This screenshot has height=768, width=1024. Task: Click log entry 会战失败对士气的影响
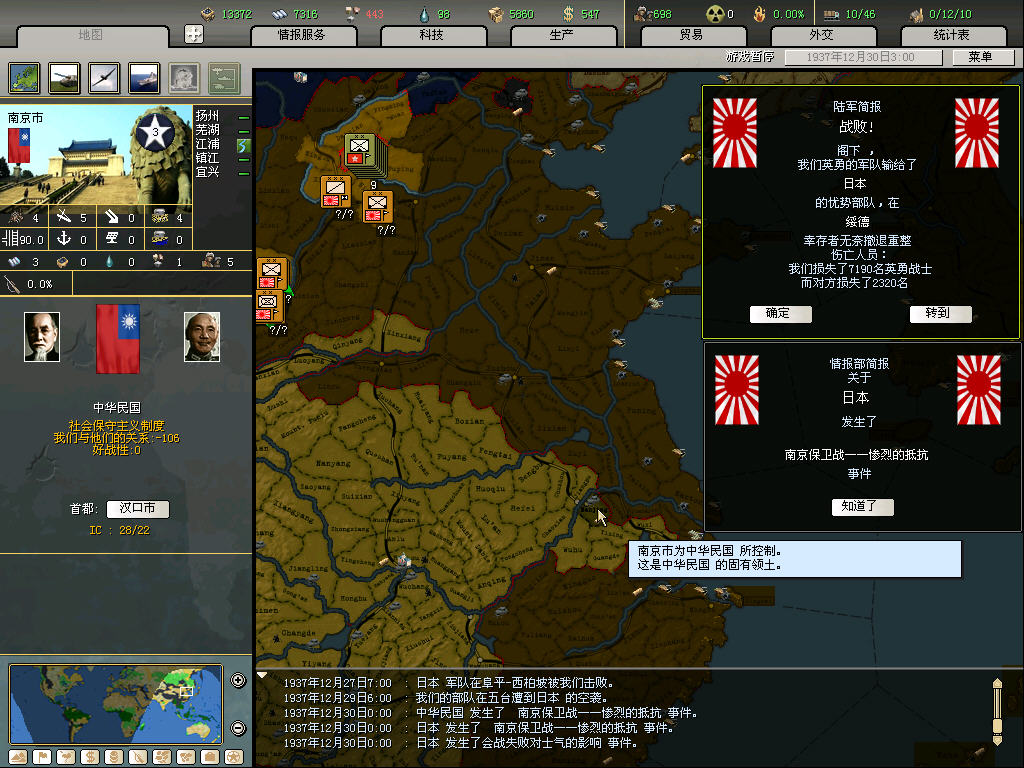click(x=460, y=743)
